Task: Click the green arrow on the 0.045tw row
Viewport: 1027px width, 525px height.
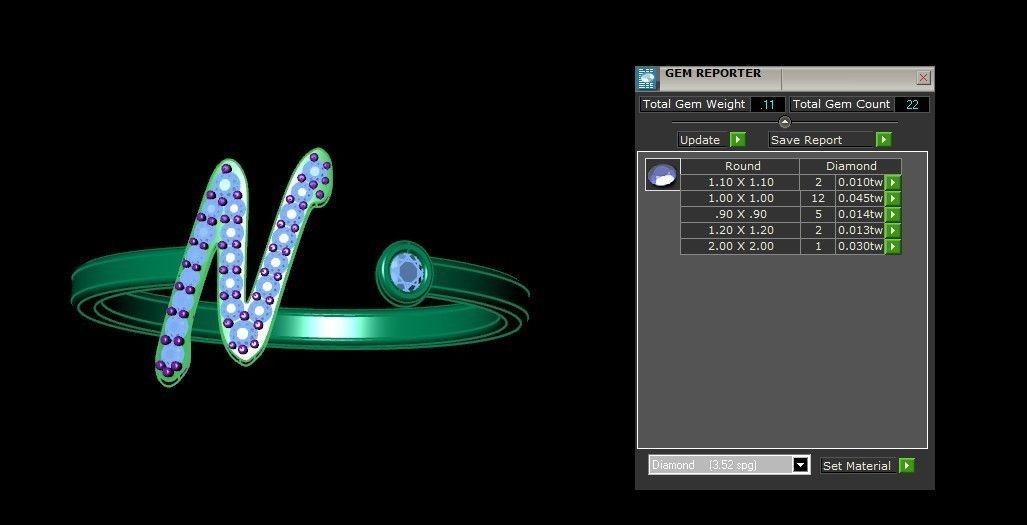Action: [x=893, y=198]
